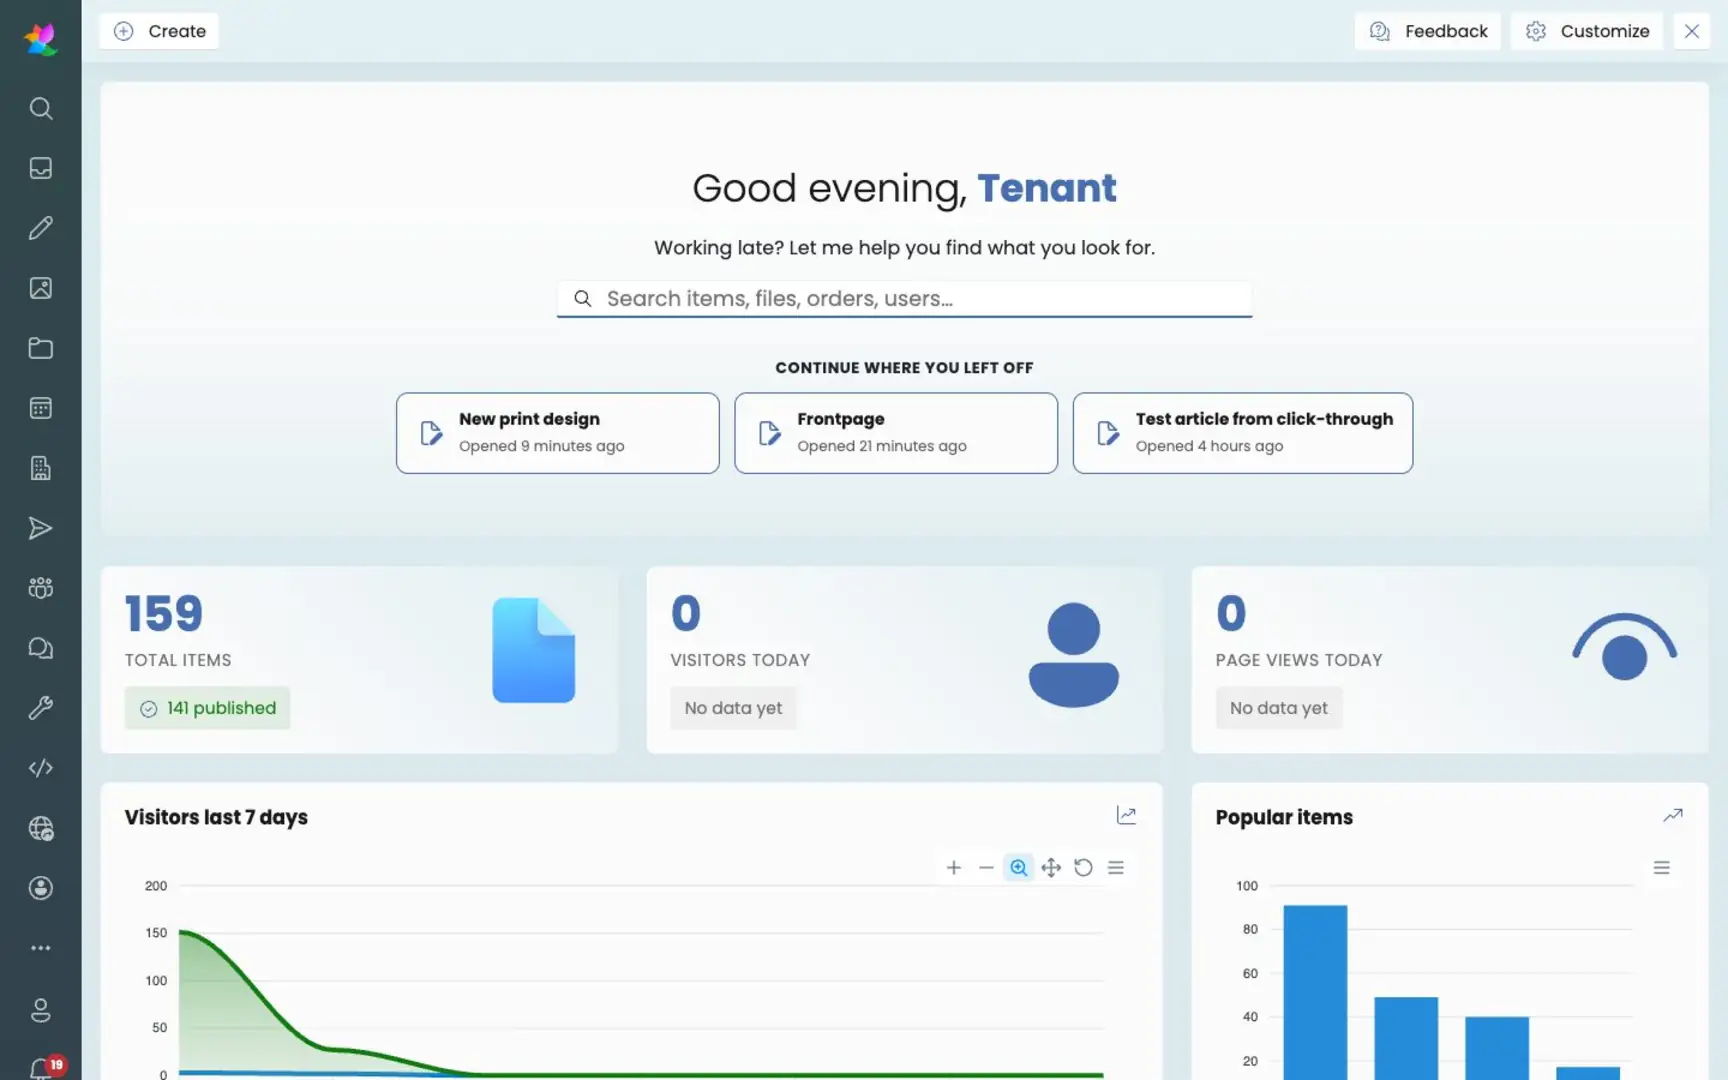
Task: Open the image media icon in sidebar
Action: [40, 288]
